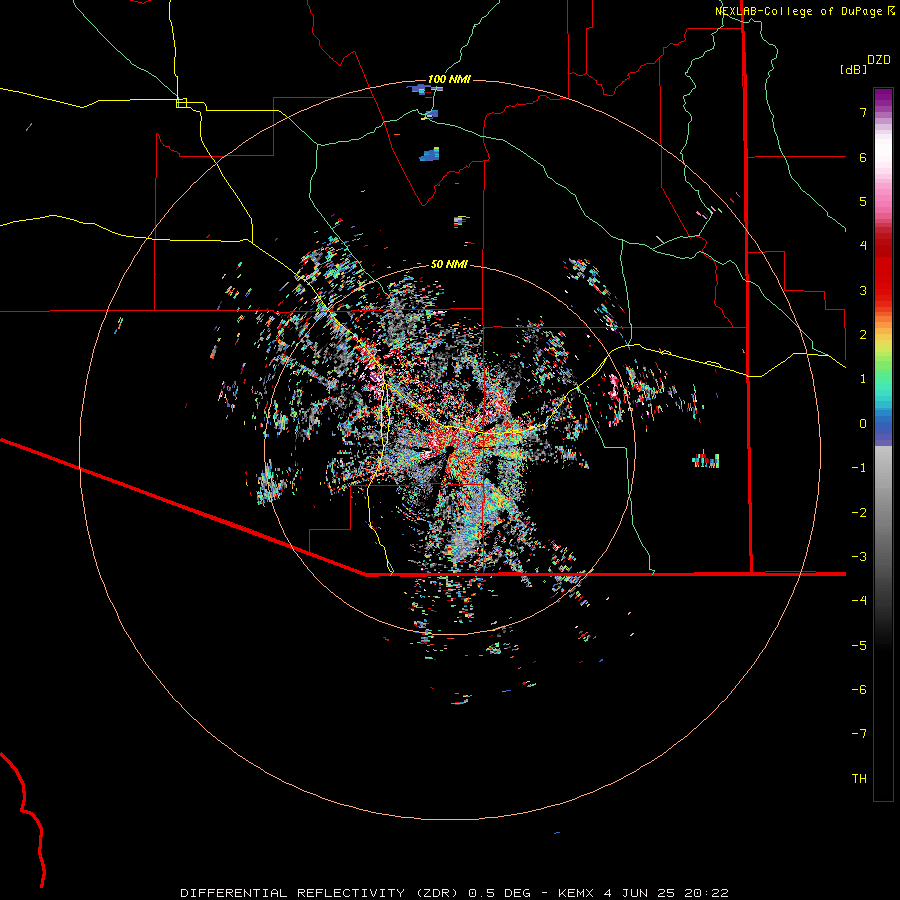The height and width of the screenshot is (900, 900).
Task: Click the -1 value on the ZDR scale
Action: coord(859,468)
